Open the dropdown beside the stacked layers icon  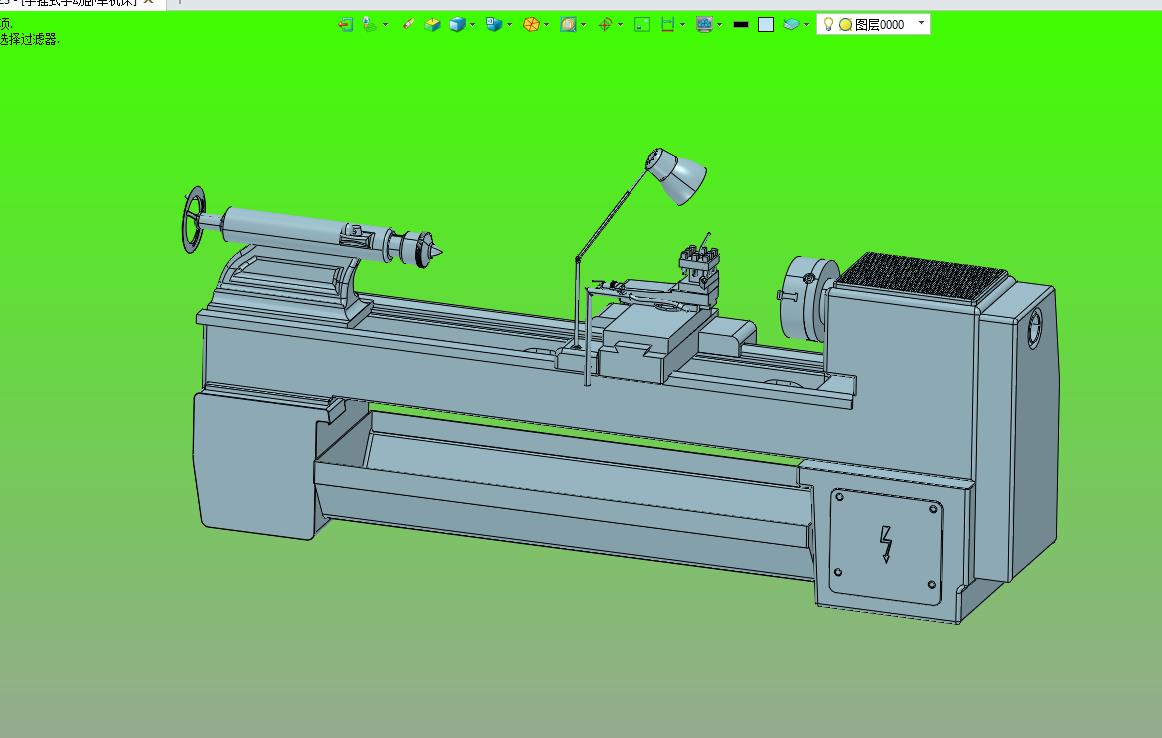806,24
